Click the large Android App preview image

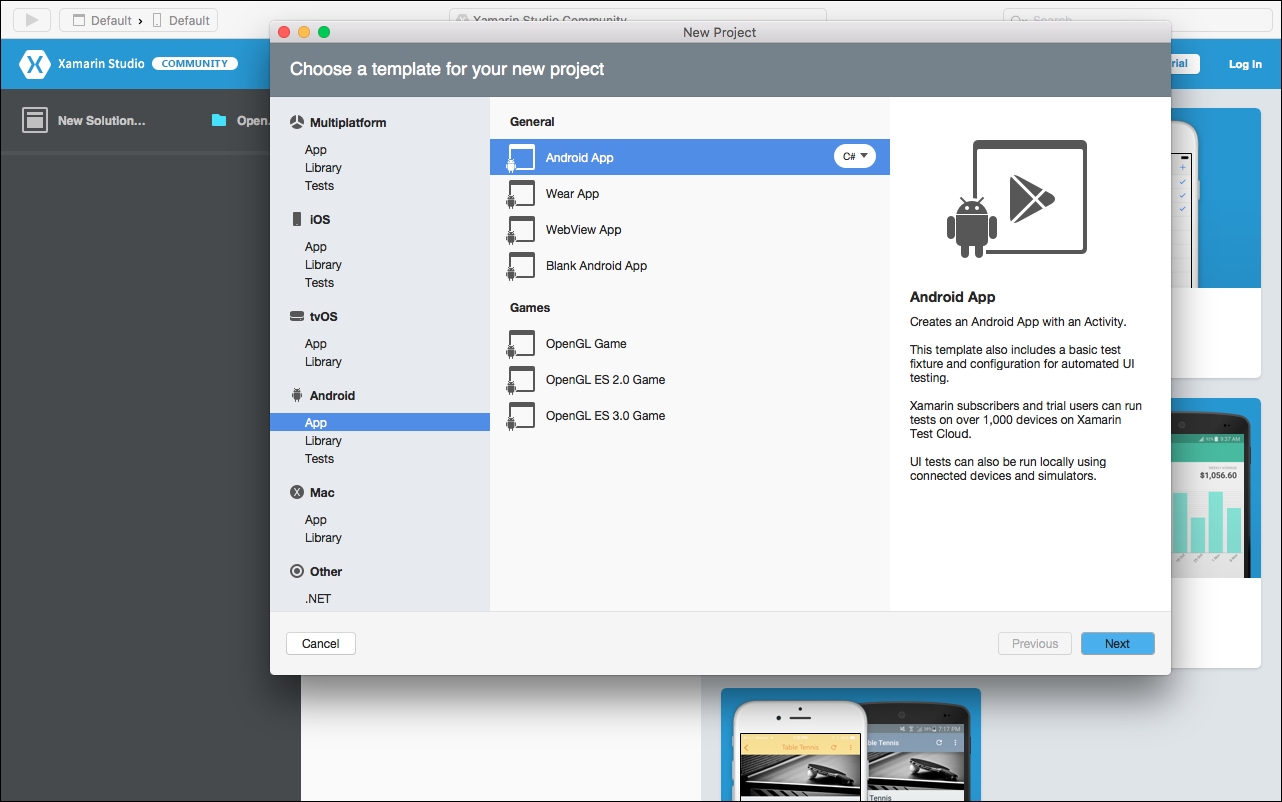pos(1017,199)
